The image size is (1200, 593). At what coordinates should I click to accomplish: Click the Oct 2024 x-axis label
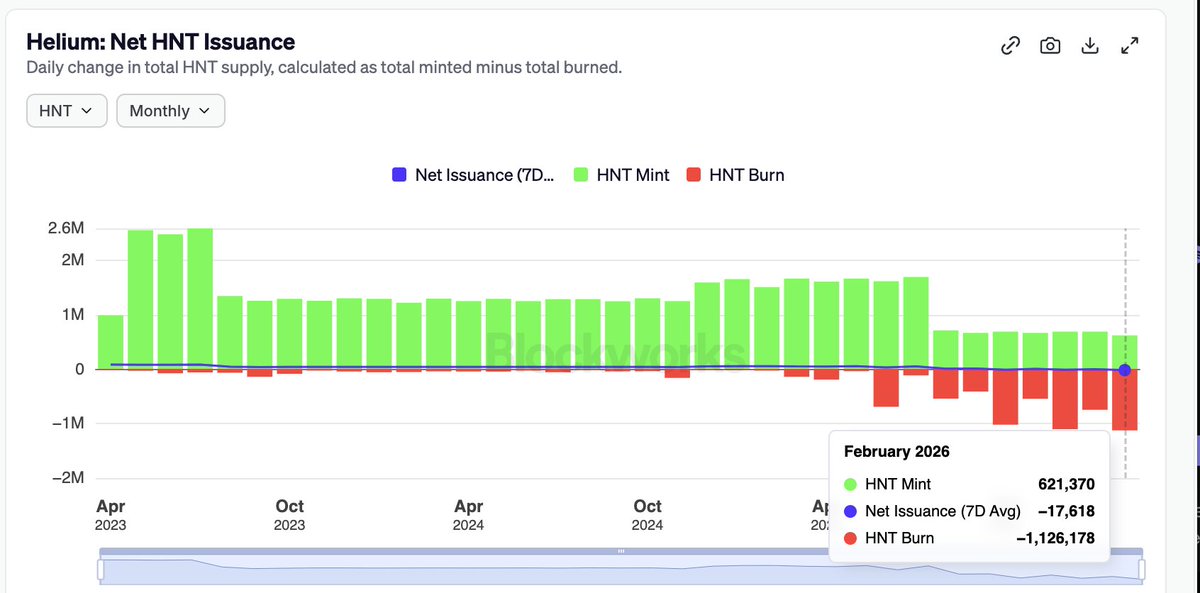(x=648, y=515)
